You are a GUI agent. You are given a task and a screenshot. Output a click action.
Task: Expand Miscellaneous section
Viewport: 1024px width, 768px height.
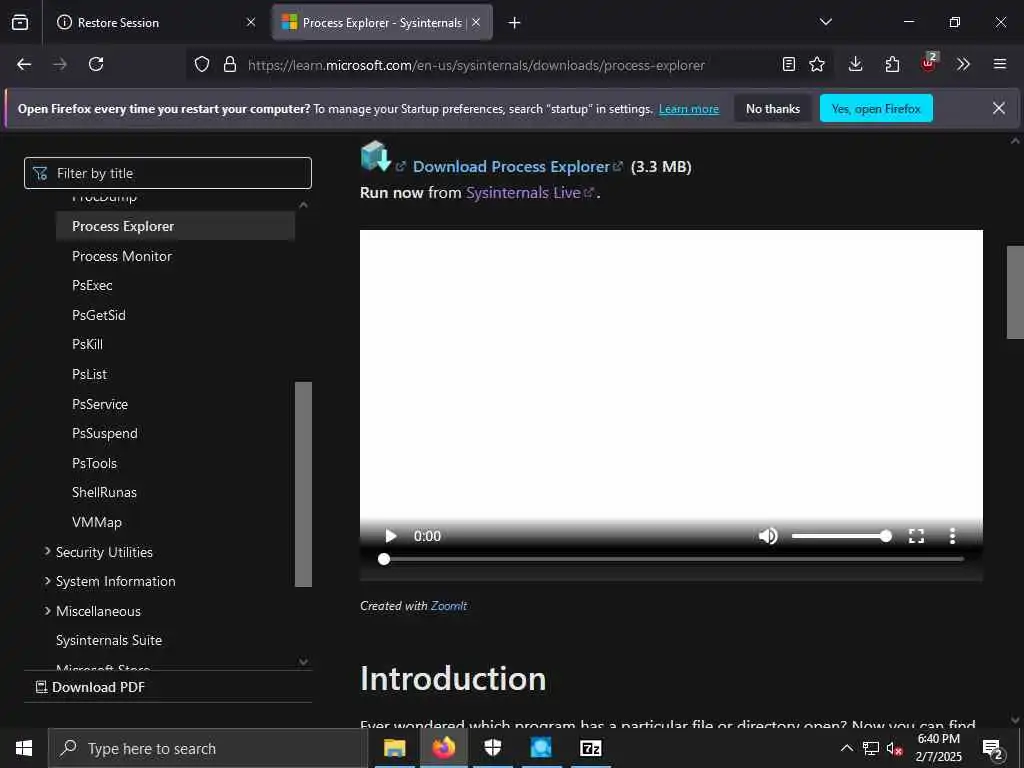[92, 611]
